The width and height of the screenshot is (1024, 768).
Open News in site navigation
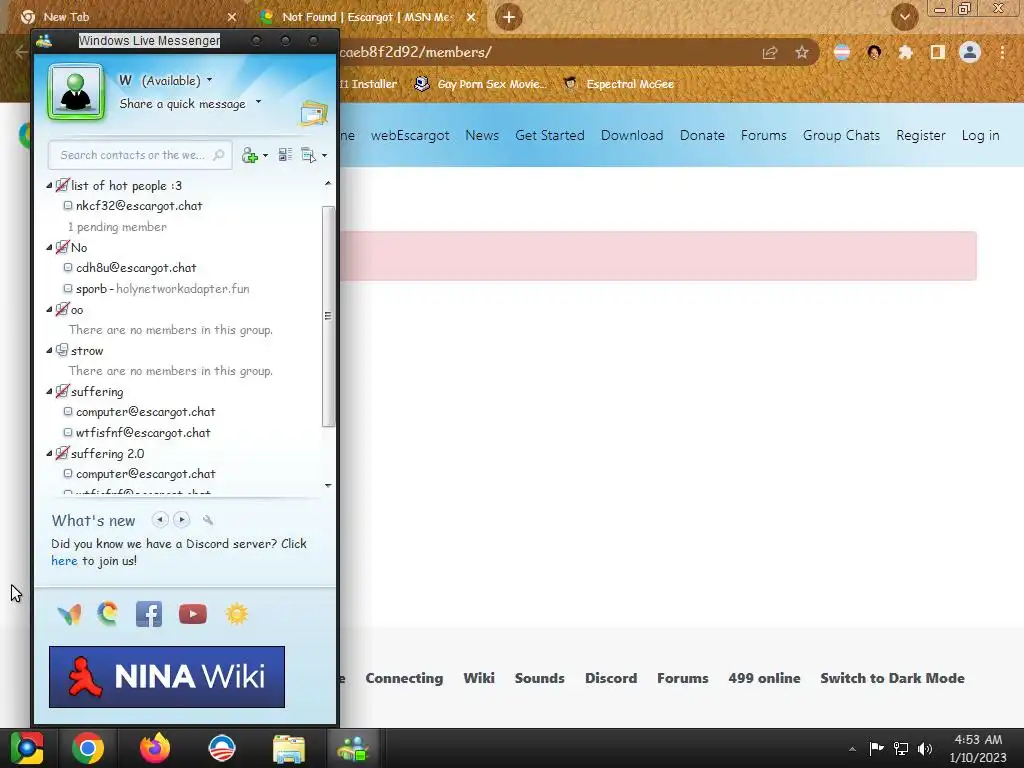482,135
